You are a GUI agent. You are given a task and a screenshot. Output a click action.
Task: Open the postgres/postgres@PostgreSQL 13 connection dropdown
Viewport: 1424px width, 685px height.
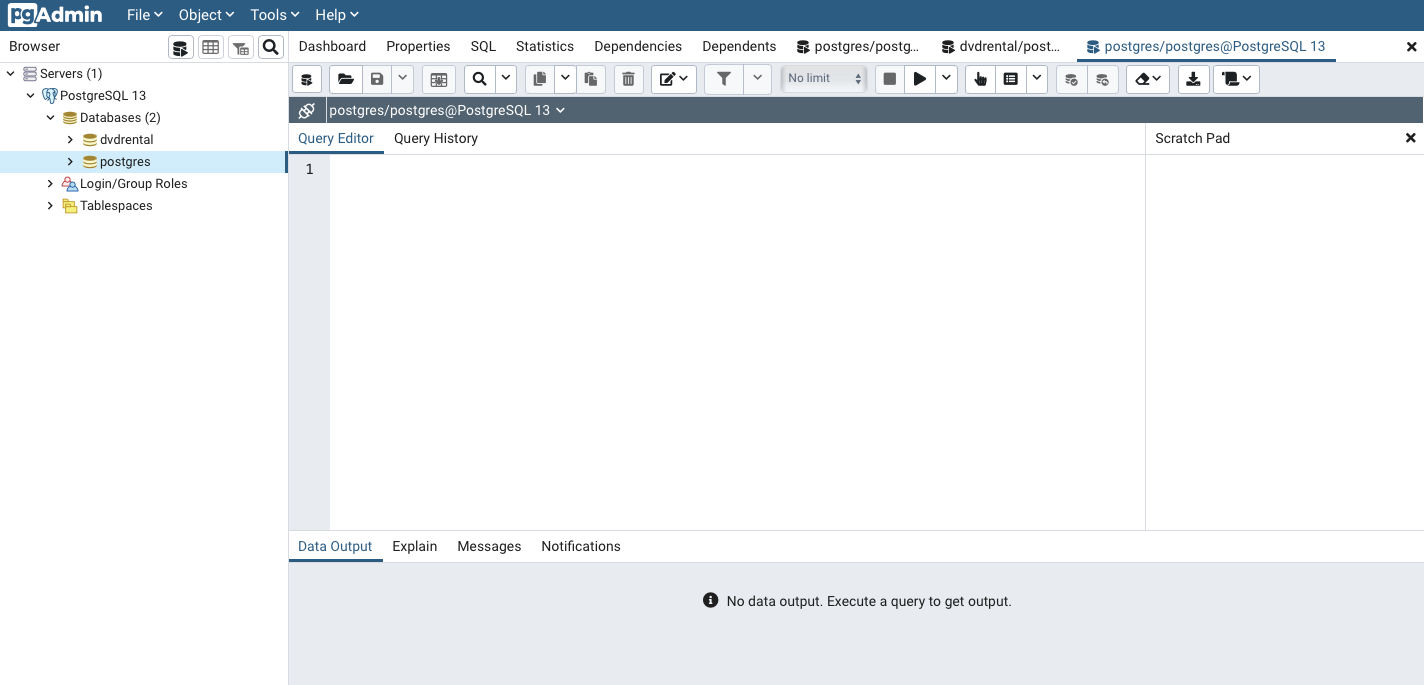click(447, 110)
